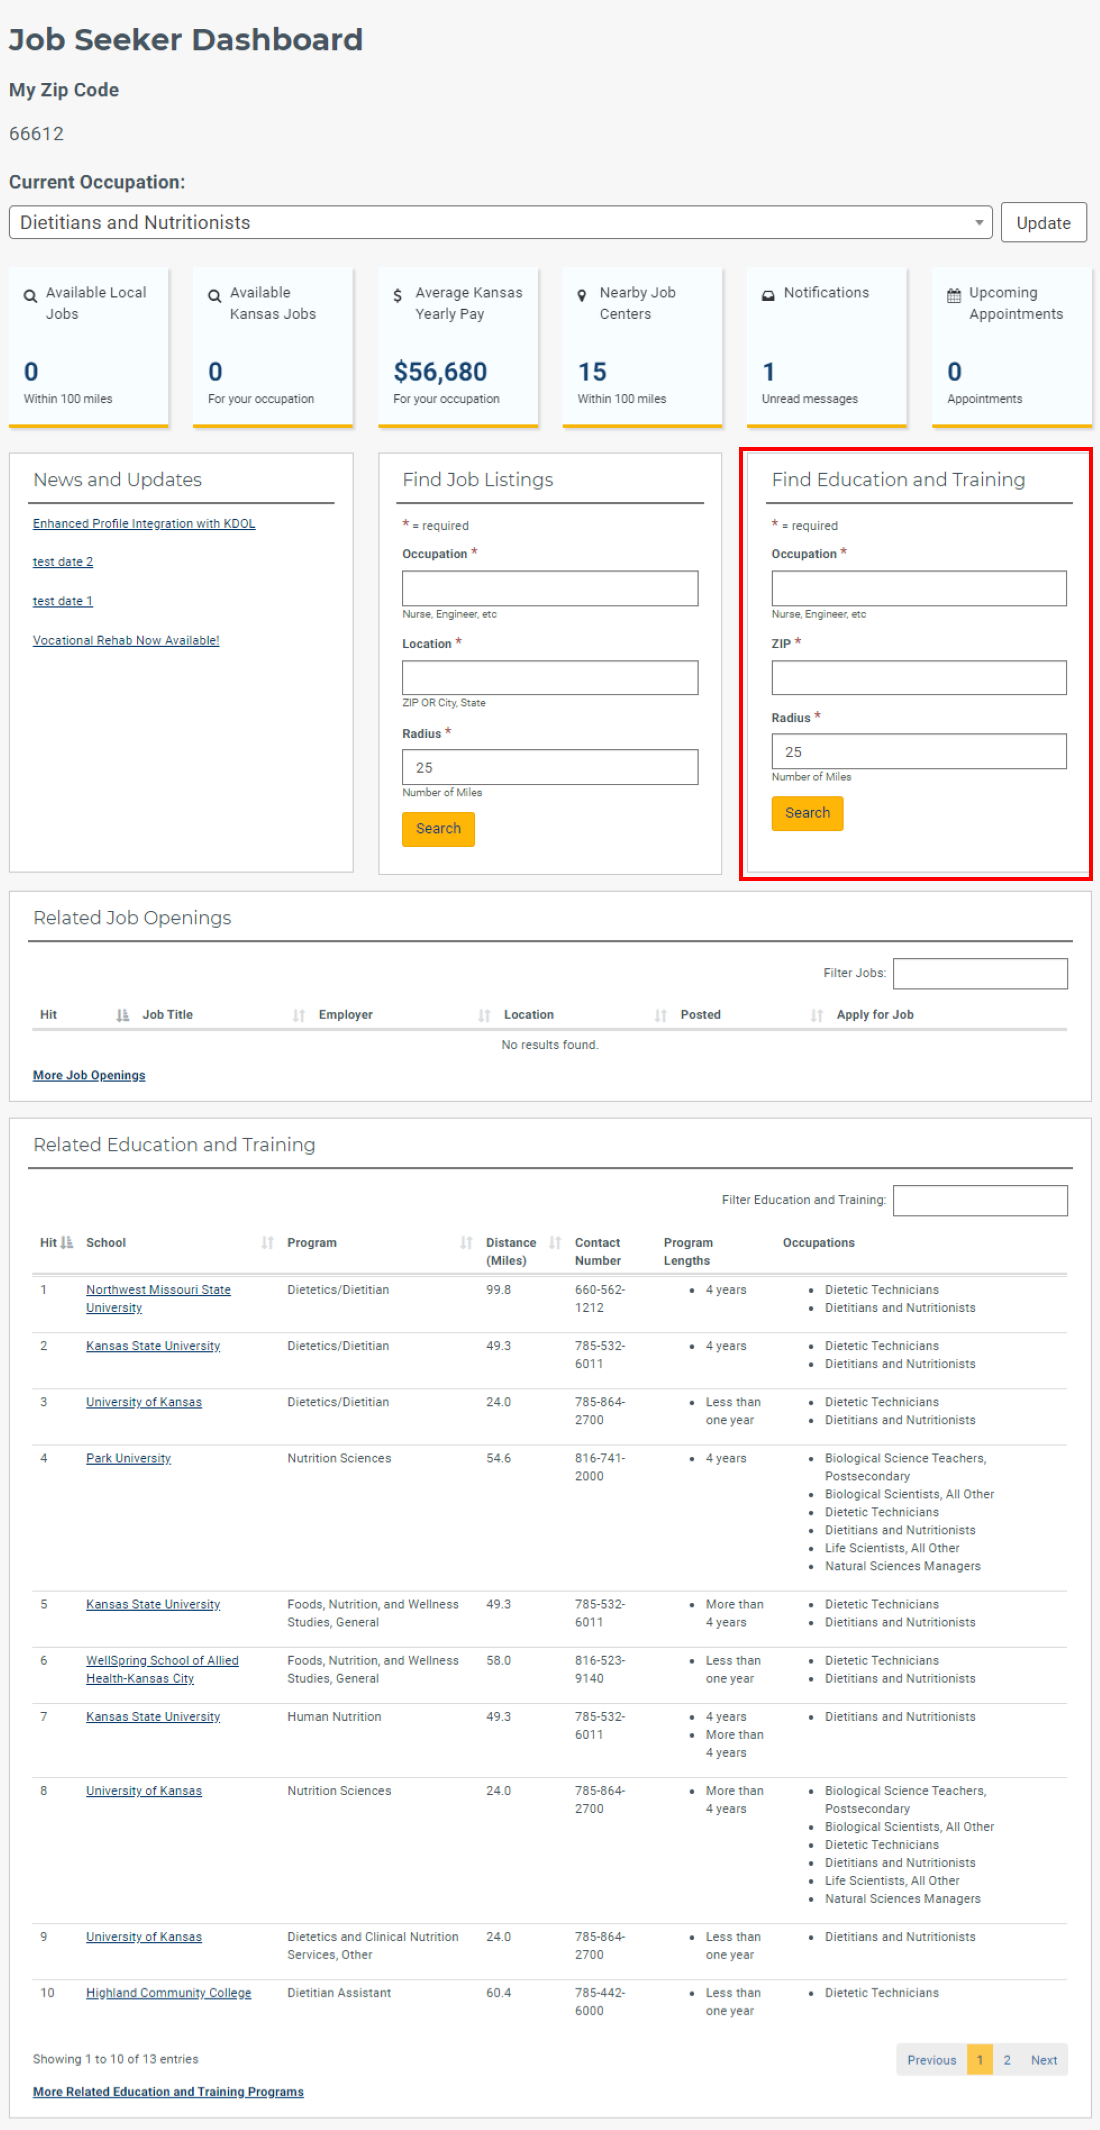This screenshot has height=2130, width=1100.
Task: Click the $56,680 average yearly pay value
Action: click(440, 372)
